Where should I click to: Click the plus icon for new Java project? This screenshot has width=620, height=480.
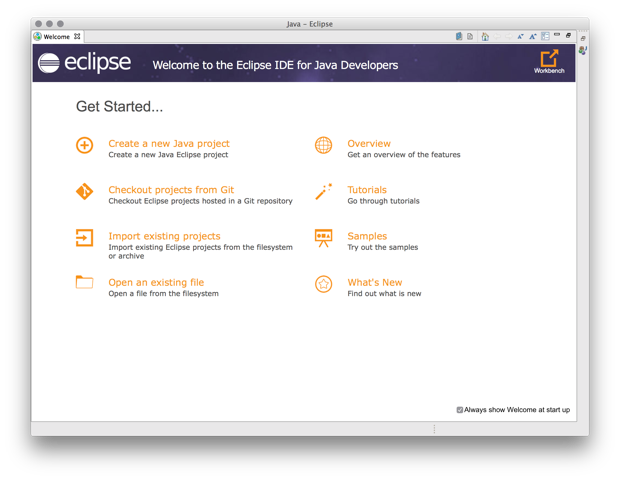84,145
